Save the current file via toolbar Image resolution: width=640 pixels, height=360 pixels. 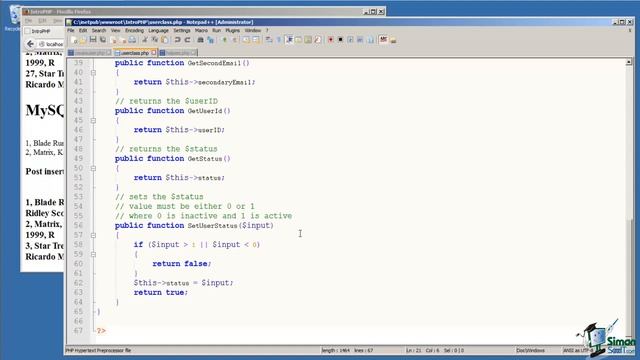(93, 40)
